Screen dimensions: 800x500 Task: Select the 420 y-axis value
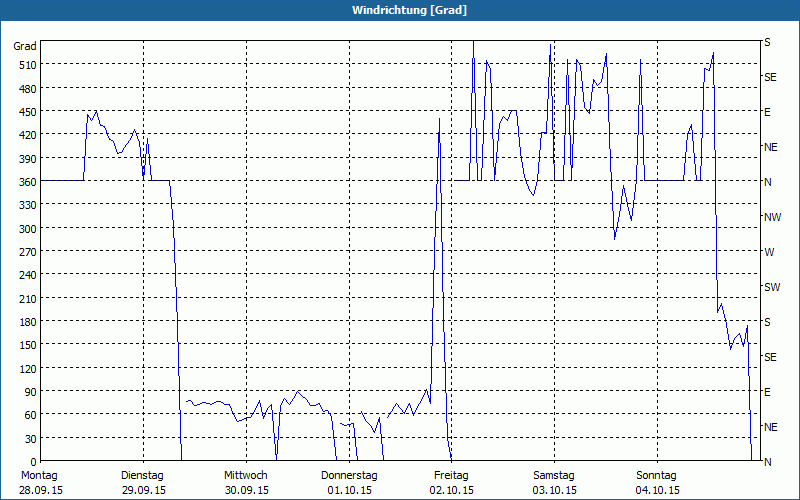click(x=28, y=135)
